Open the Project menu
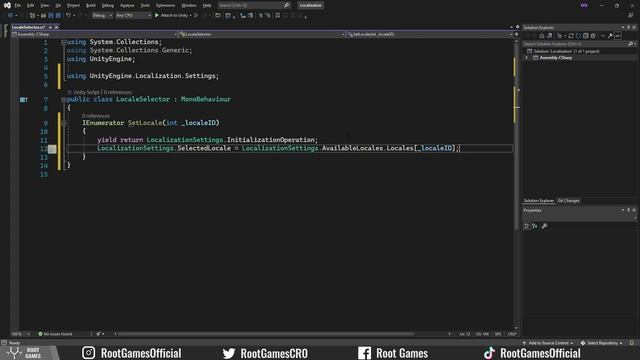 tap(73, 5)
